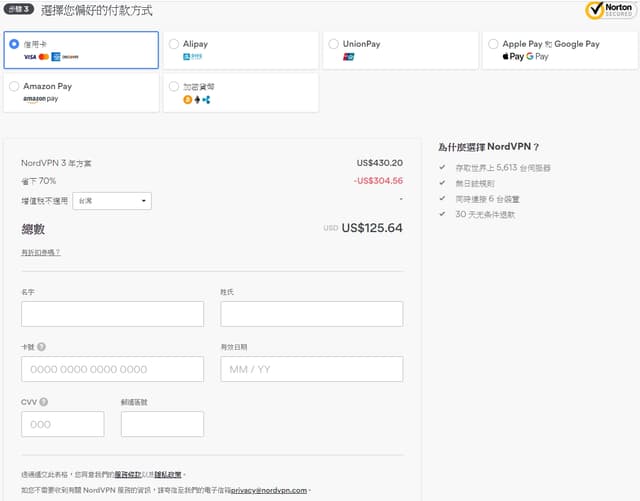The image size is (640, 501).
Task: Click the Alipay logo icon
Action: (x=192, y=57)
